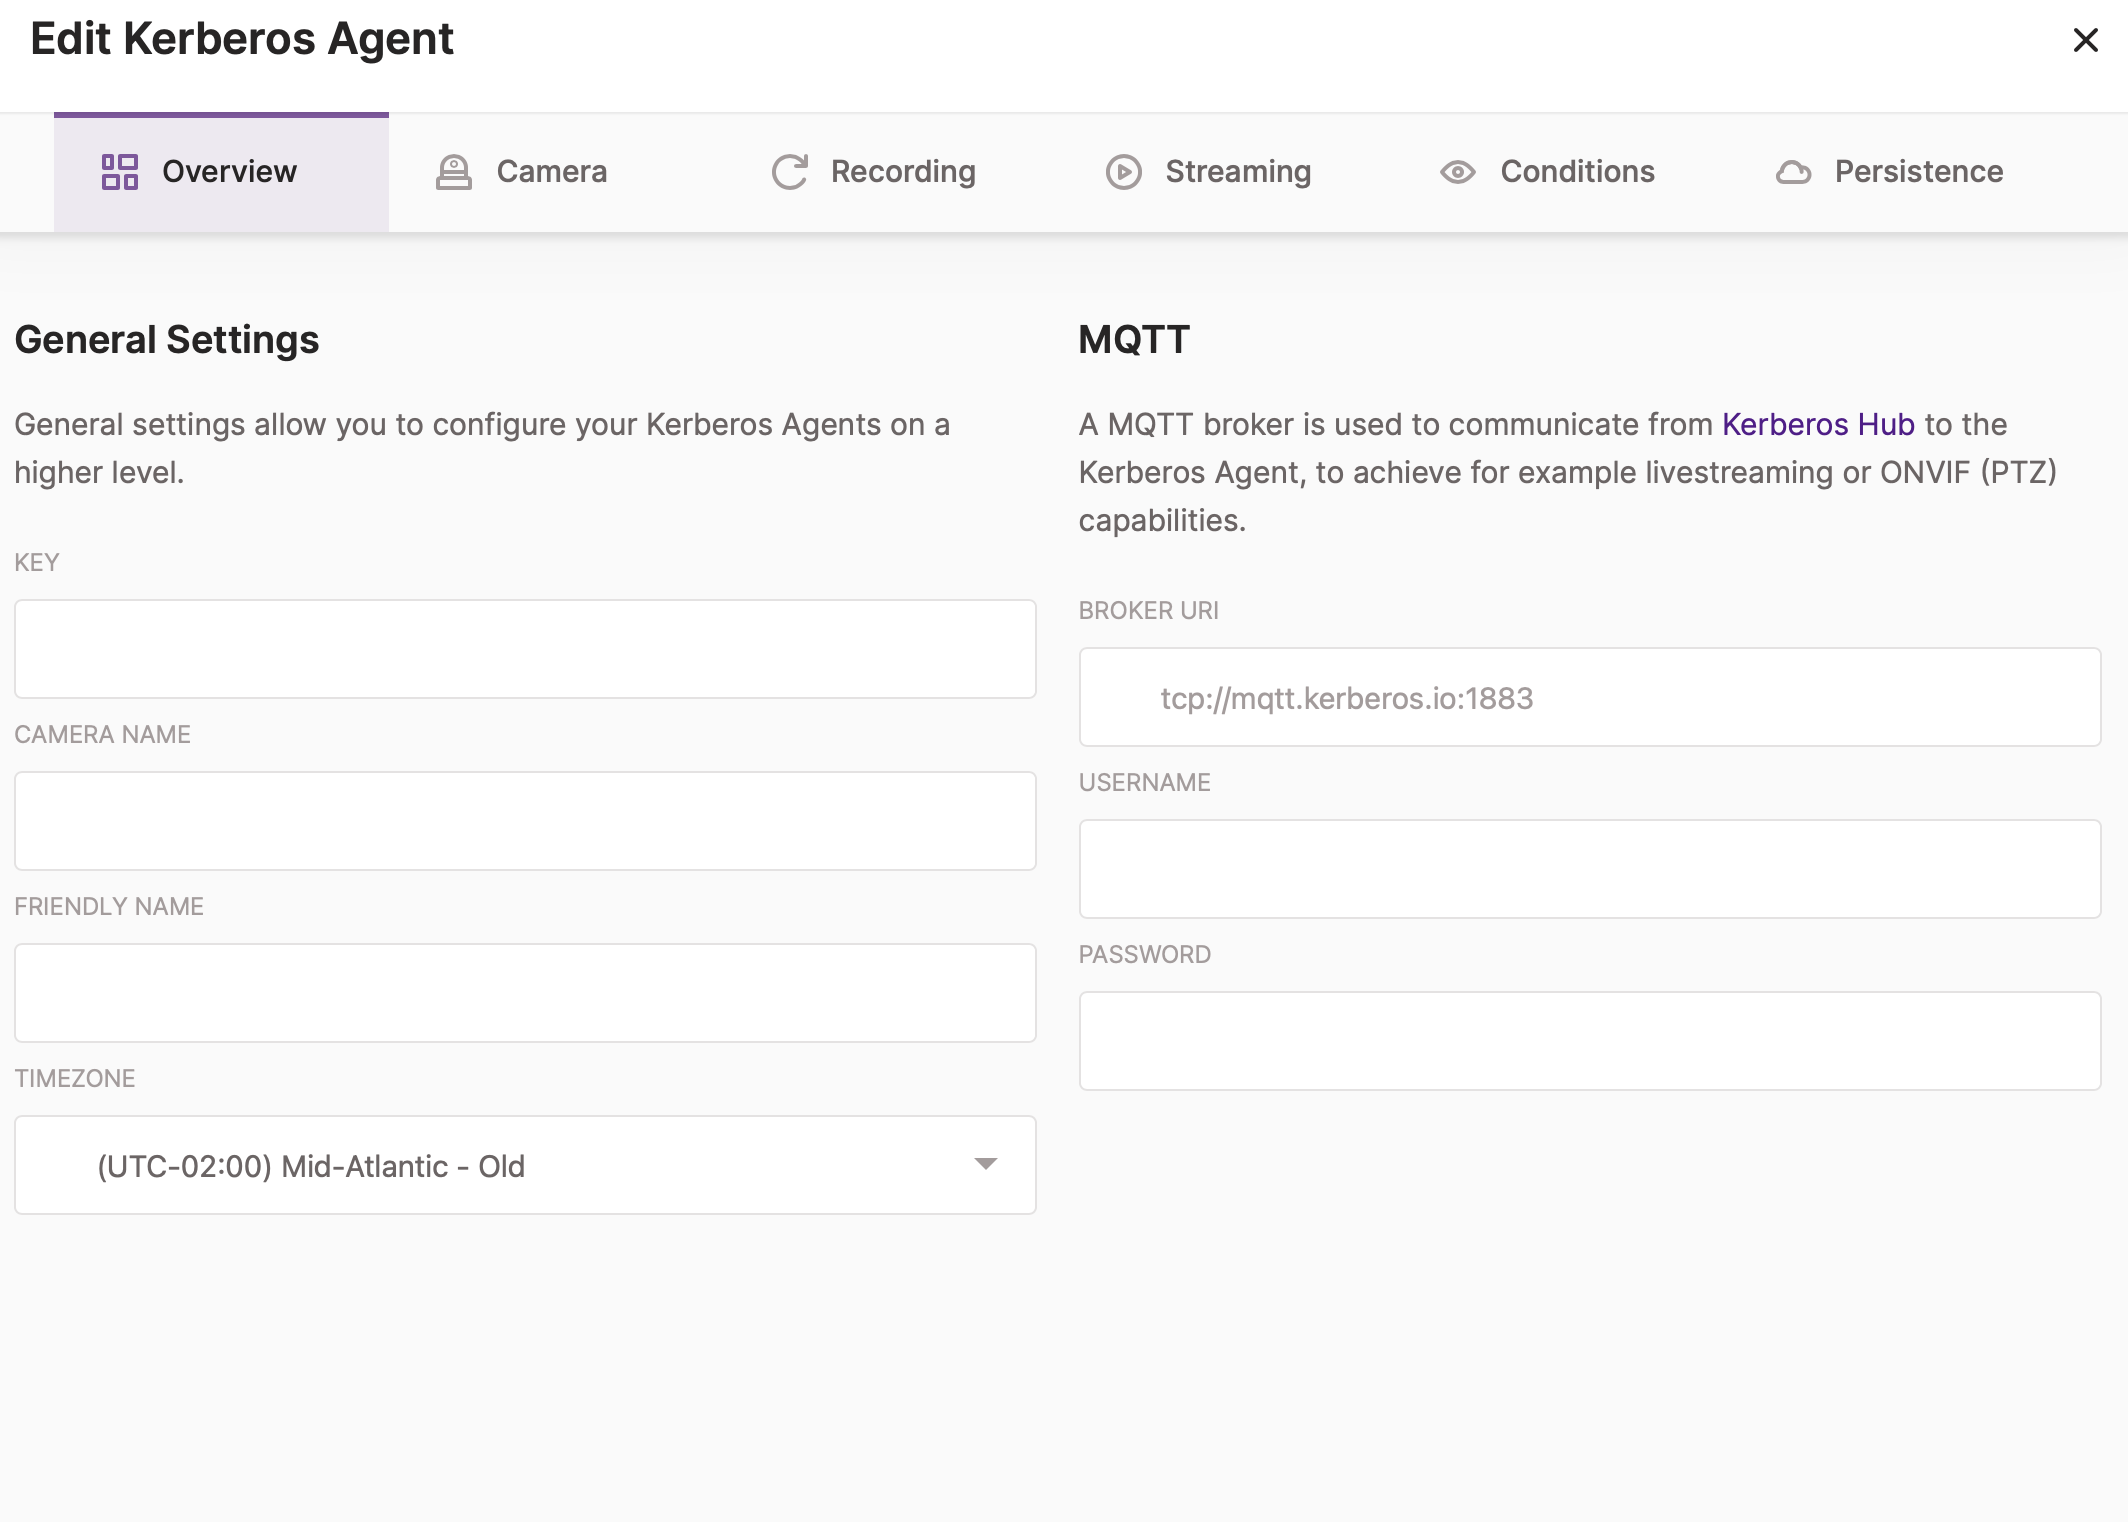The image size is (2128, 1522).
Task: Open the Persistence tab
Action: click(1918, 172)
